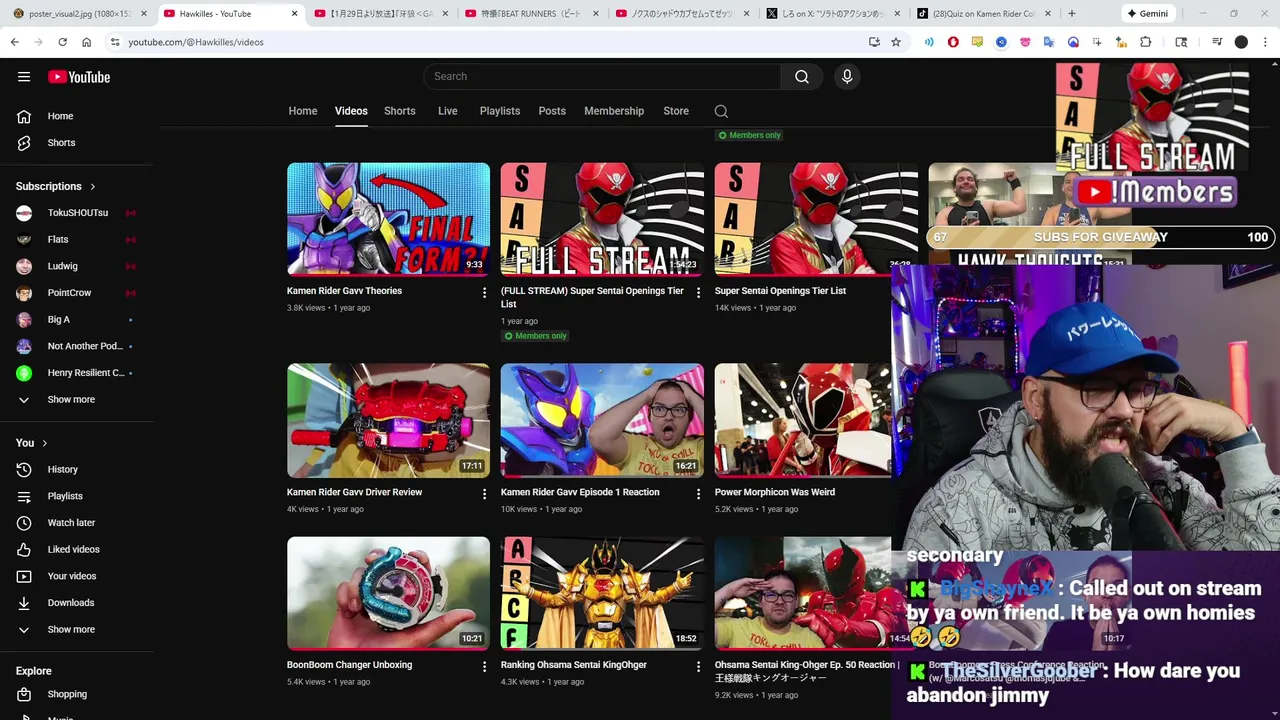Viewport: 1280px width, 720px height.
Task: Open Power Morphicon Was Weird title
Action: pyautogui.click(x=775, y=492)
